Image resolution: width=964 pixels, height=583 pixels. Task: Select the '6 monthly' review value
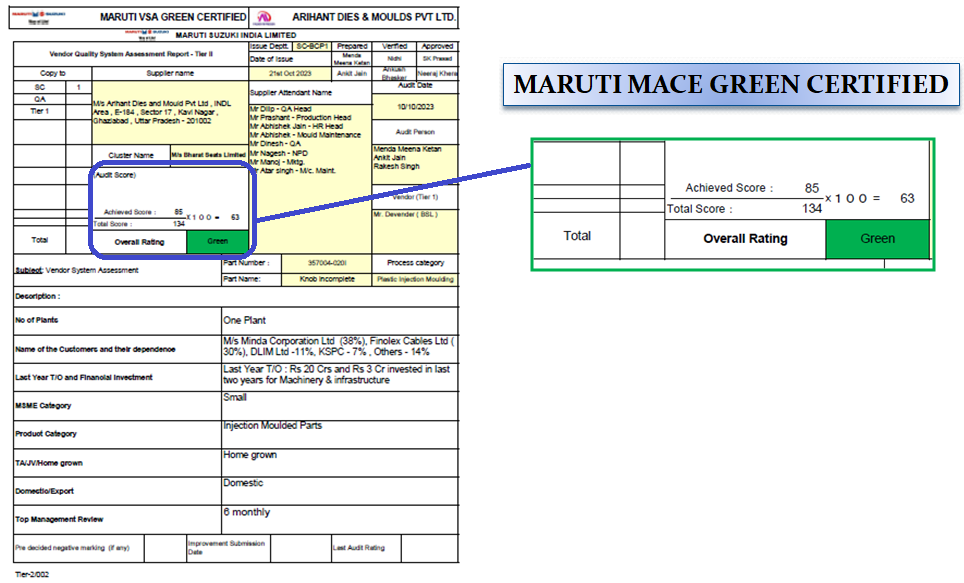[247, 512]
